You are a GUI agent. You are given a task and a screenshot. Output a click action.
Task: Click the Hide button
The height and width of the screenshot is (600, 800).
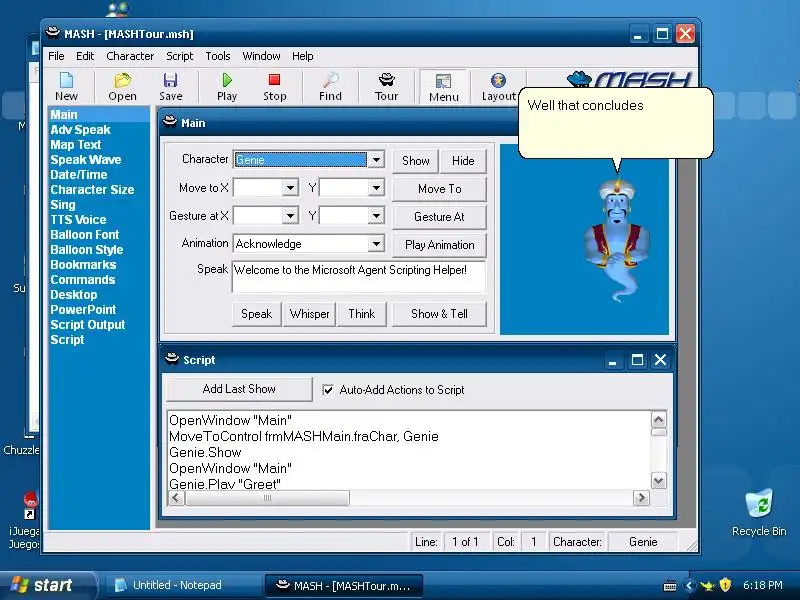[463, 161]
